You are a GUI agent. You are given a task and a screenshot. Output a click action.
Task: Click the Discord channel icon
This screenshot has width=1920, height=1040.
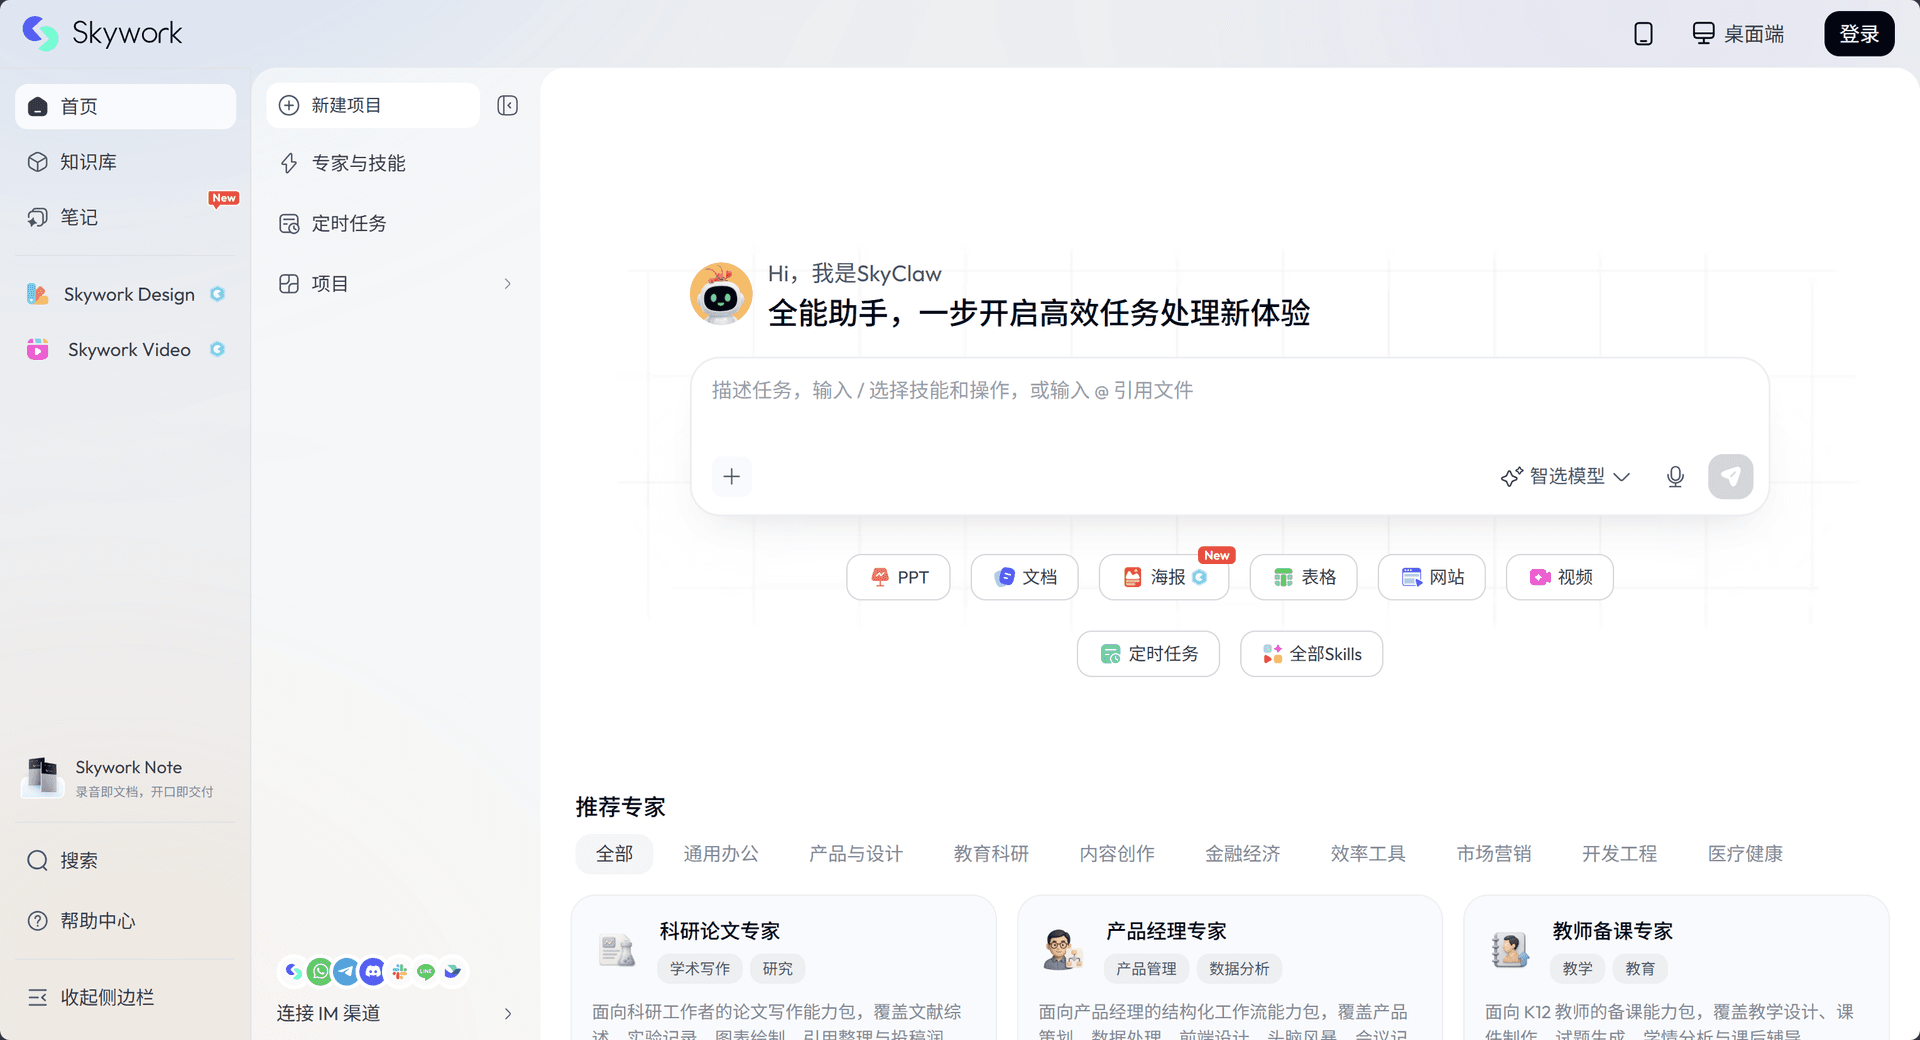coord(373,971)
